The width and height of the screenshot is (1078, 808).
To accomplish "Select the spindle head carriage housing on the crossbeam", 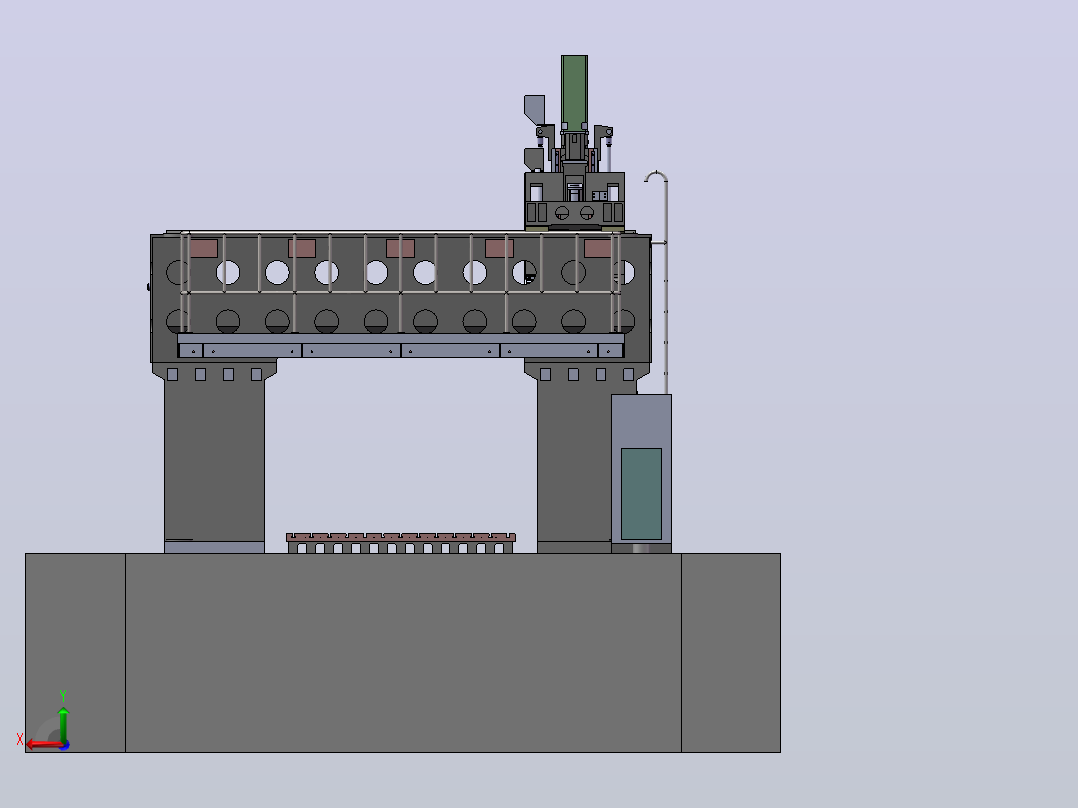I will pos(574,201).
